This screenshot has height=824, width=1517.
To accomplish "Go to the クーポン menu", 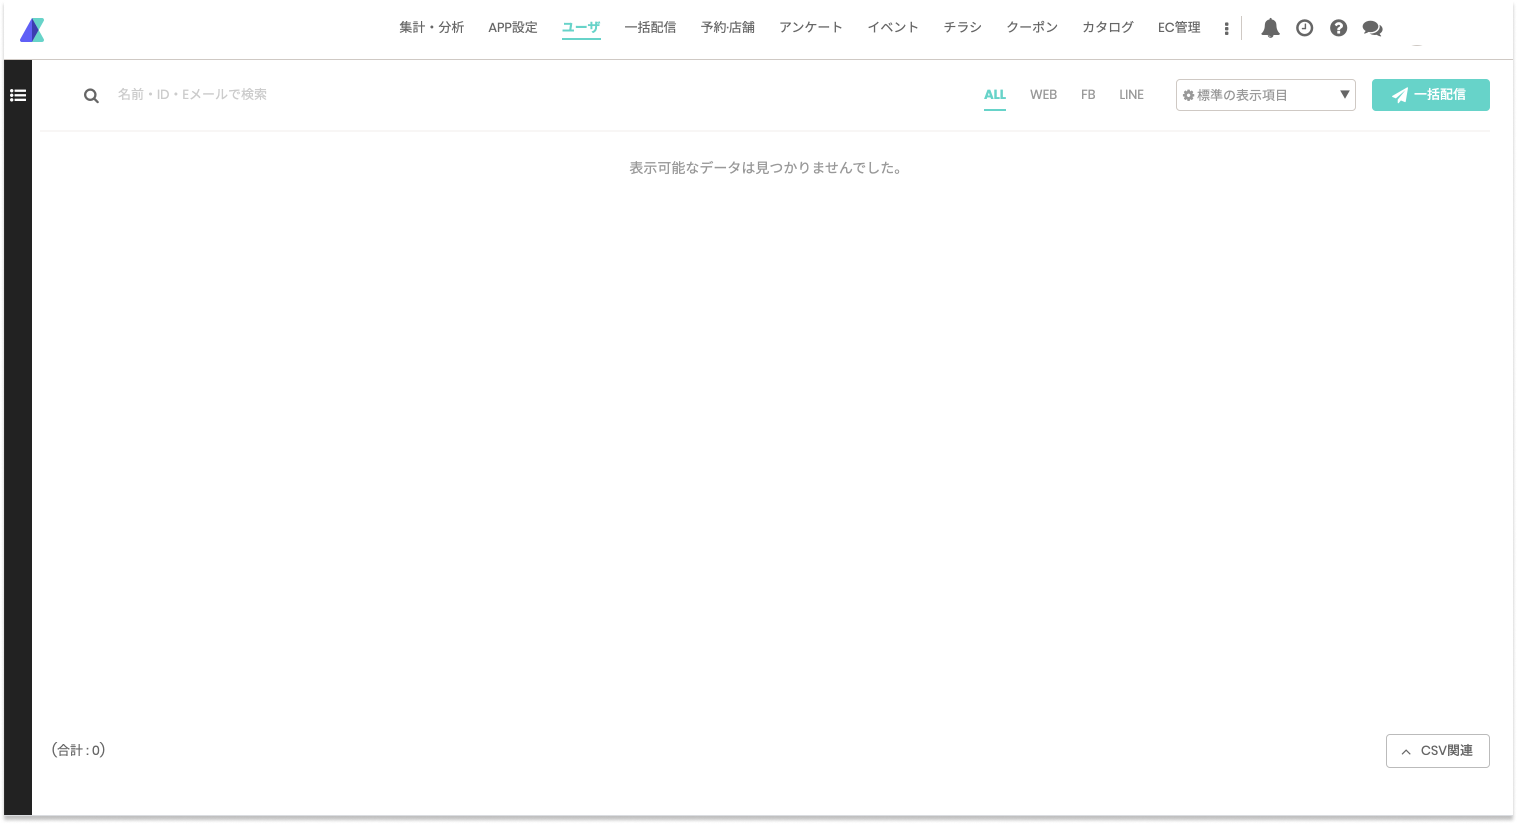I will pyautogui.click(x=1032, y=28).
